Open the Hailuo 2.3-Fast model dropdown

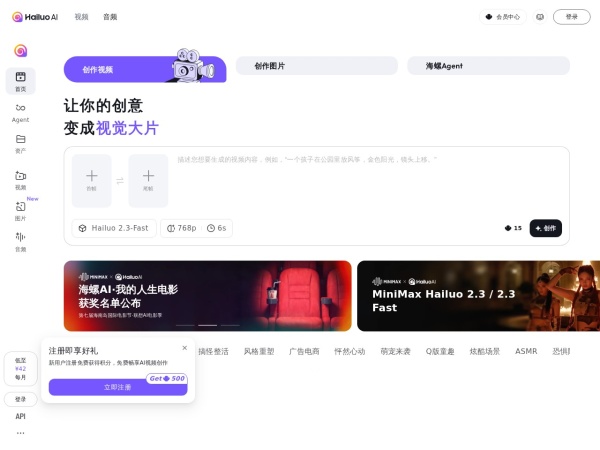(113, 228)
